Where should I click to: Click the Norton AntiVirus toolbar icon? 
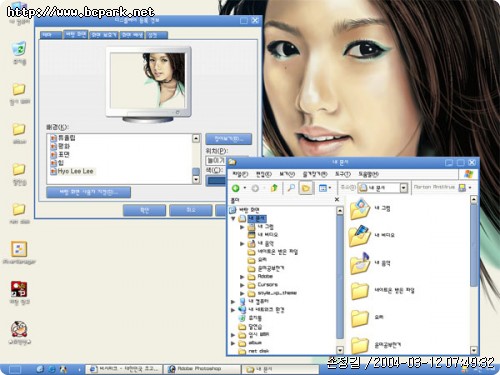pos(462,188)
